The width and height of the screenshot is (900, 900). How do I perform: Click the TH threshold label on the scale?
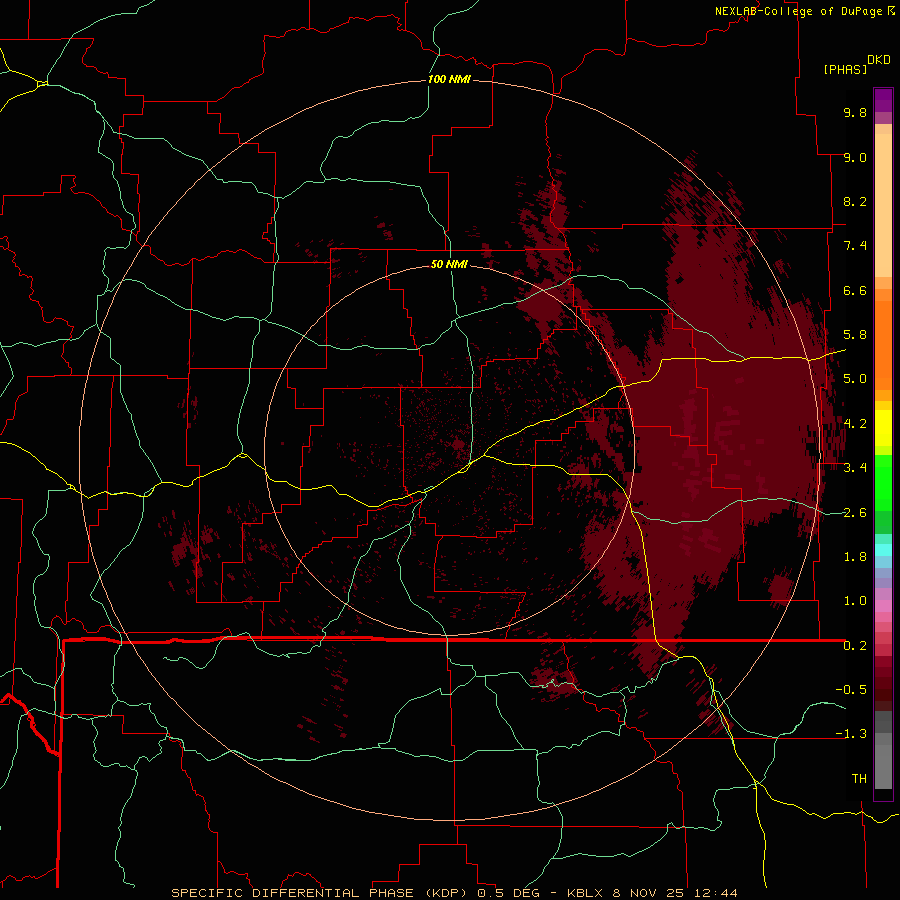click(859, 779)
